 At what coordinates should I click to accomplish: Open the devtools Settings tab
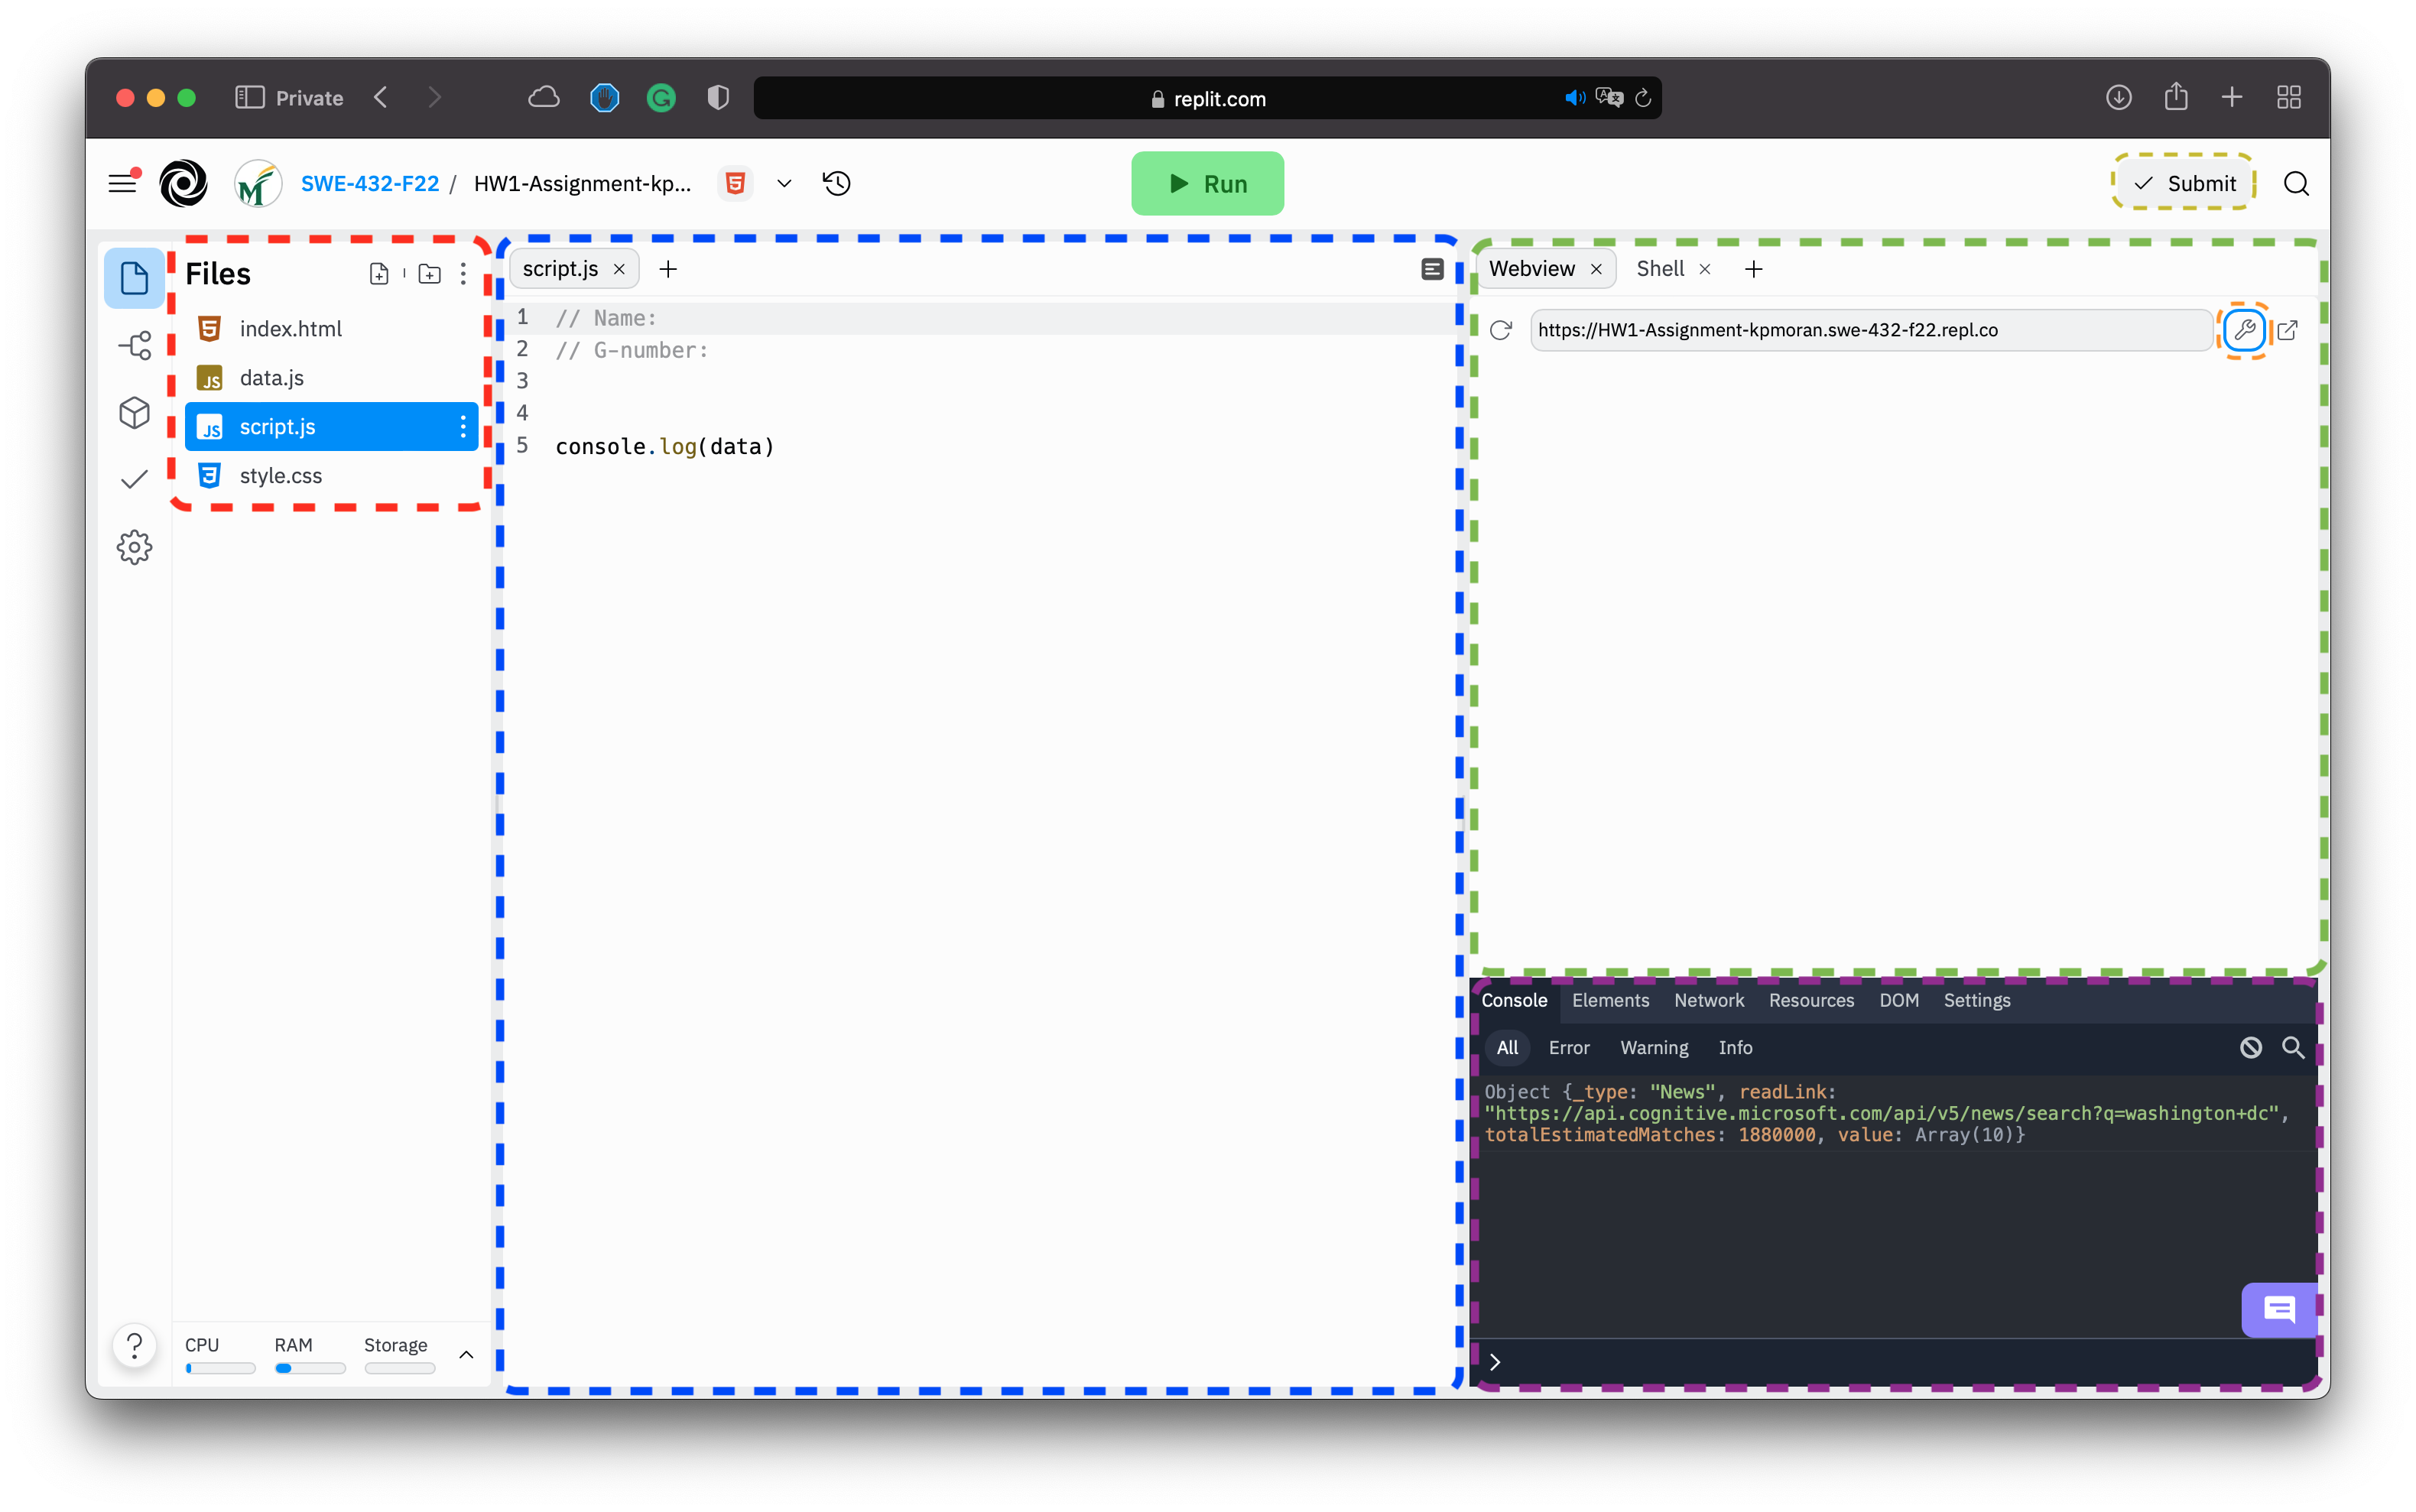(1976, 1000)
